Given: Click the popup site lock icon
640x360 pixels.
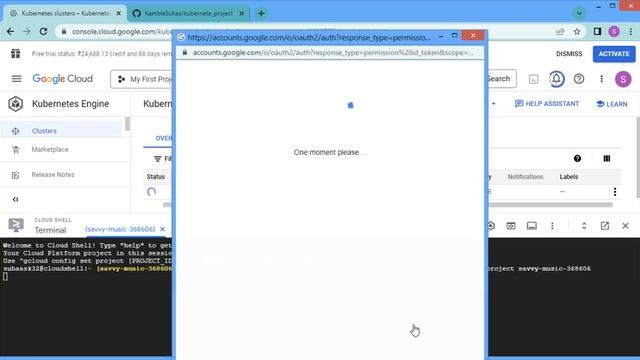Looking at the screenshot, I should [185, 53].
